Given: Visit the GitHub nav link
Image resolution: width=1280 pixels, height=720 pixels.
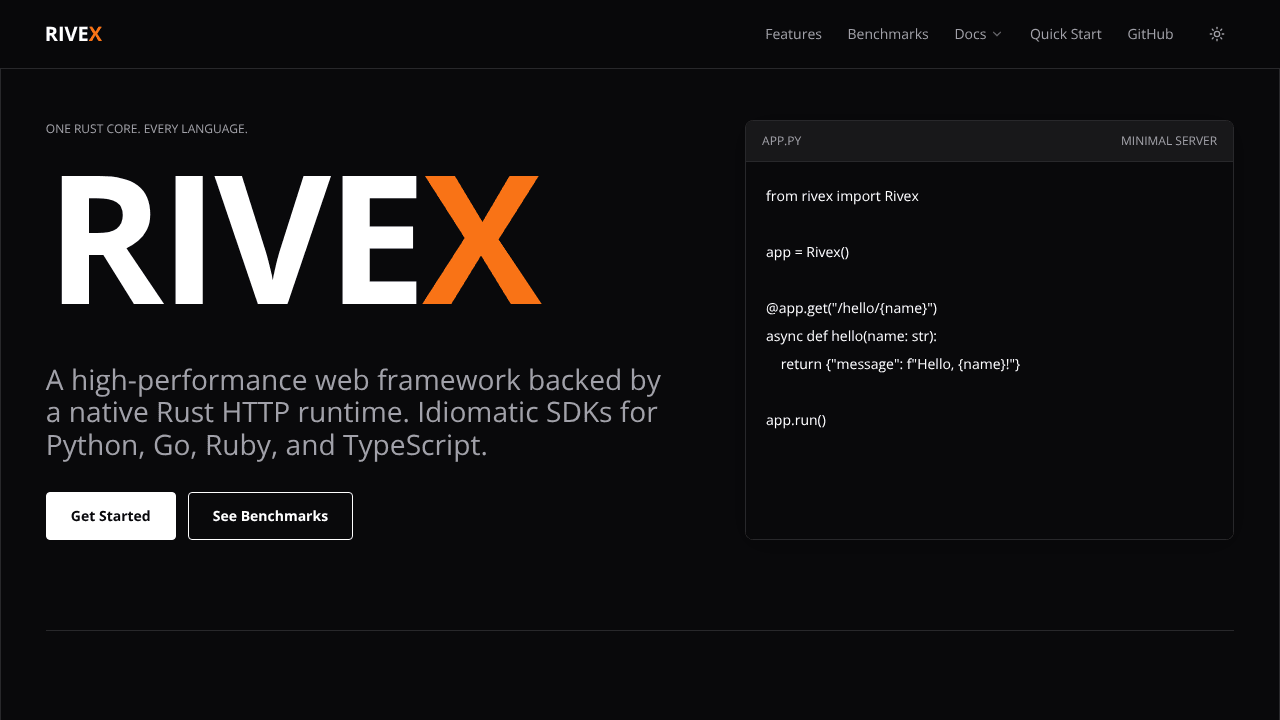Looking at the screenshot, I should (1150, 34).
